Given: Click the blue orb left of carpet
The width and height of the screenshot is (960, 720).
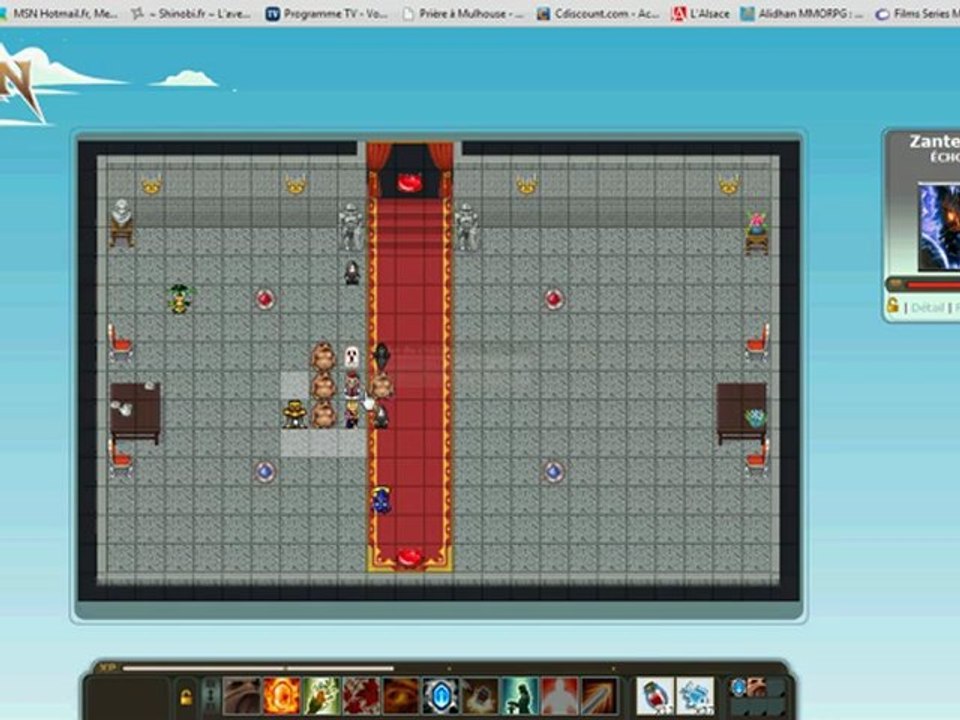Looking at the screenshot, I should [x=264, y=471].
